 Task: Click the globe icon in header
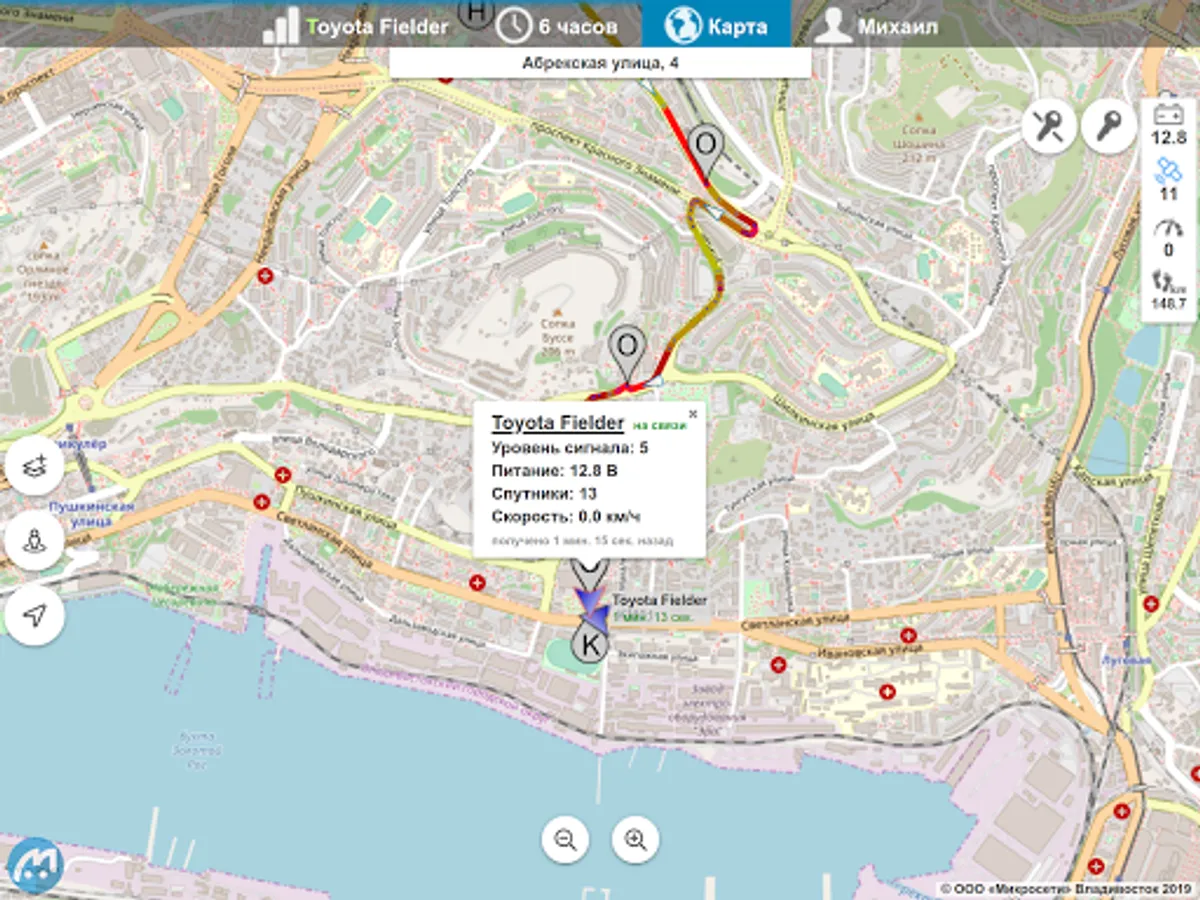[x=682, y=25]
